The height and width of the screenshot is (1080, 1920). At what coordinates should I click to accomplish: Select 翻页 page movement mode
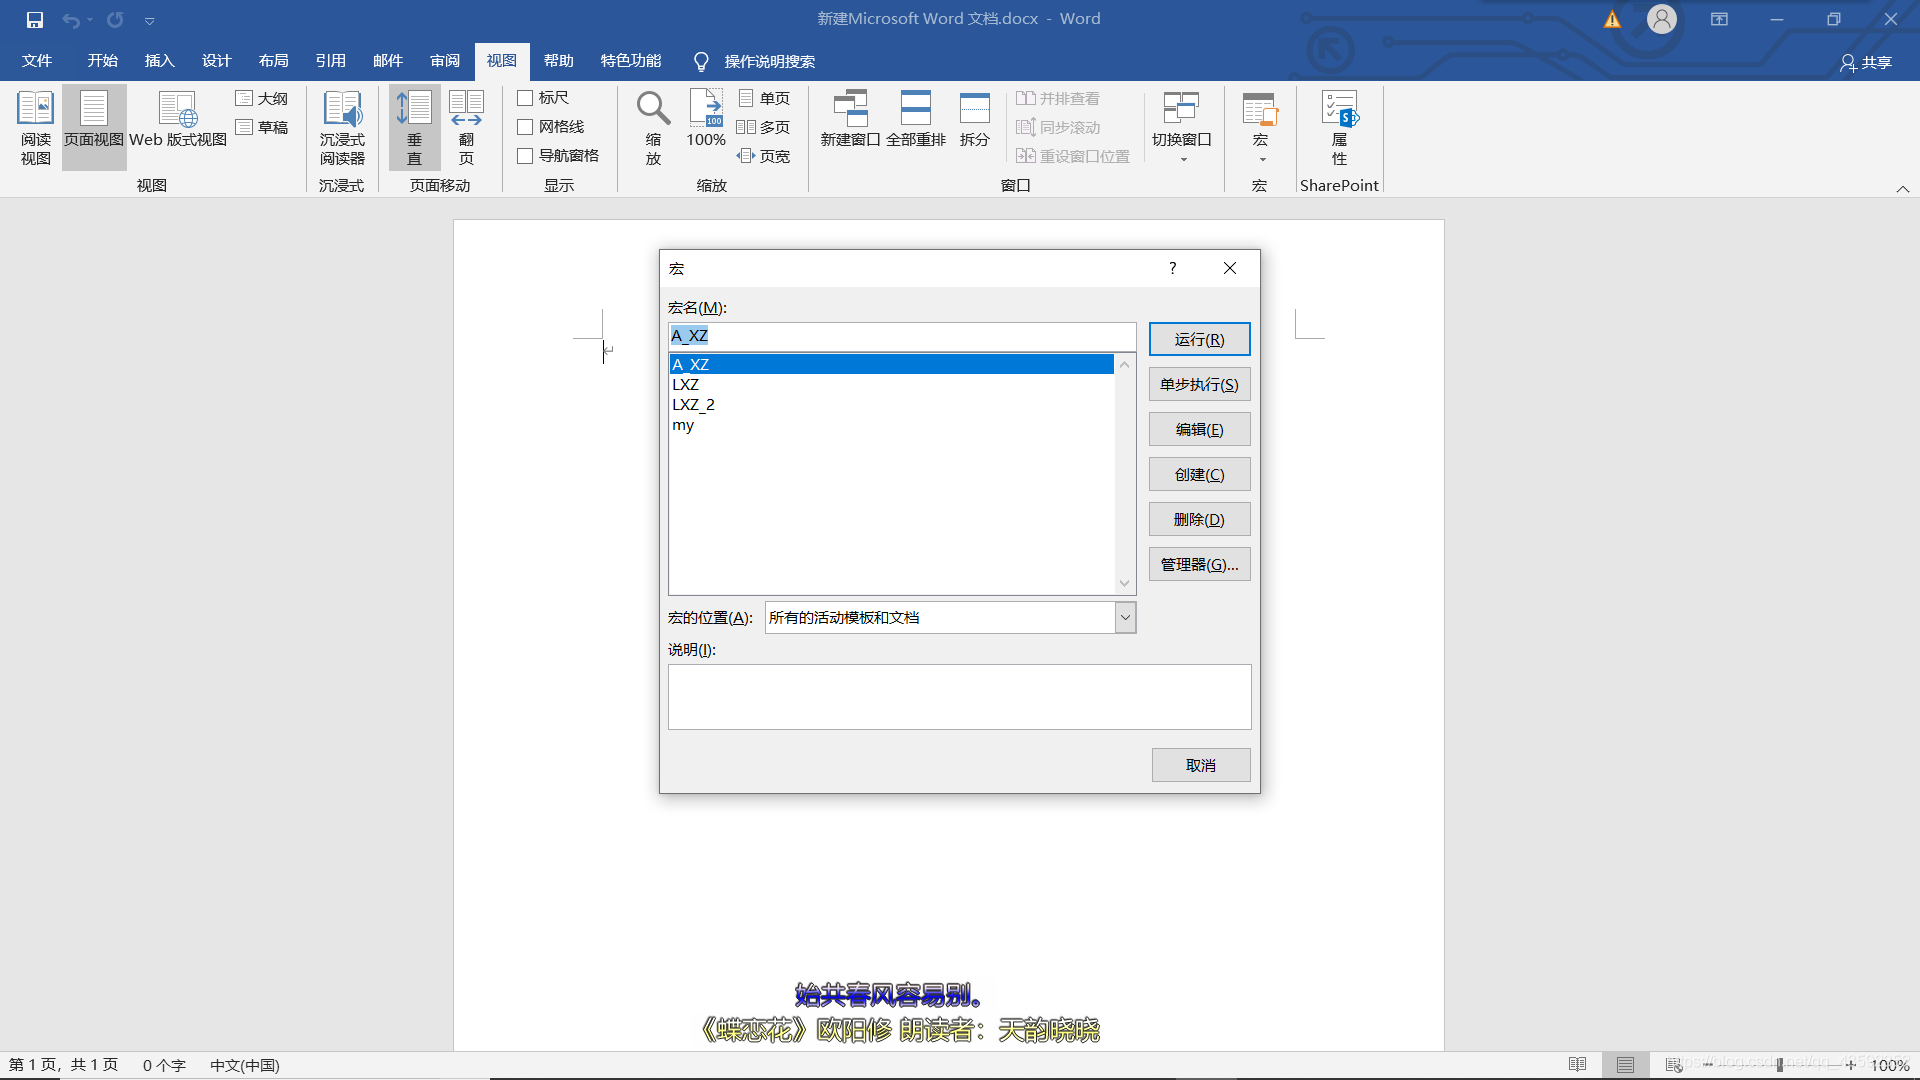coord(466,127)
